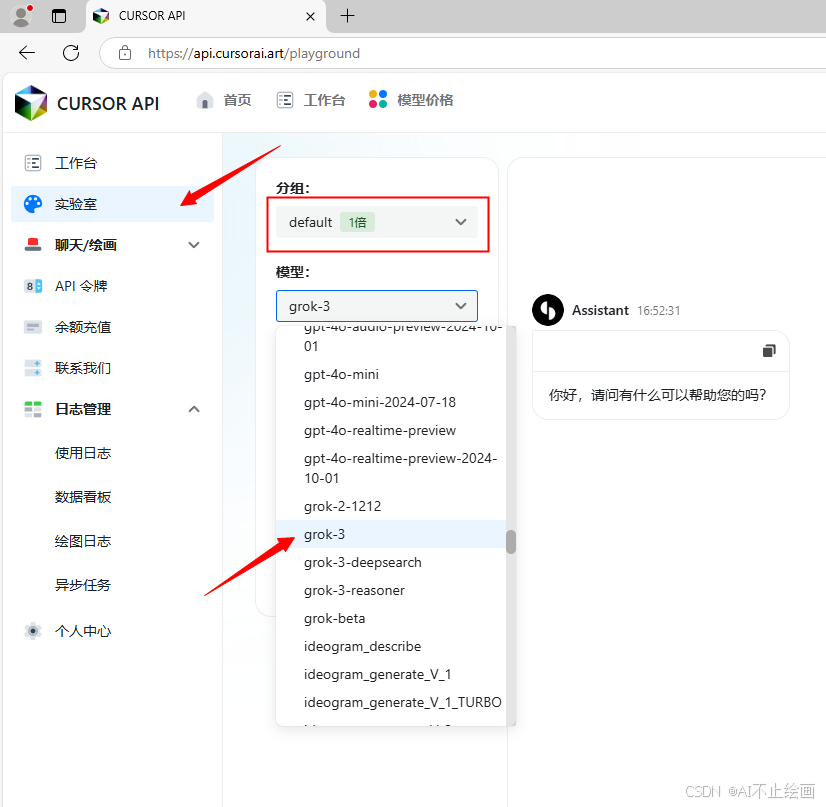Expand the 聊天/绘画 sidebar section
The image size is (826, 807).
112,245
